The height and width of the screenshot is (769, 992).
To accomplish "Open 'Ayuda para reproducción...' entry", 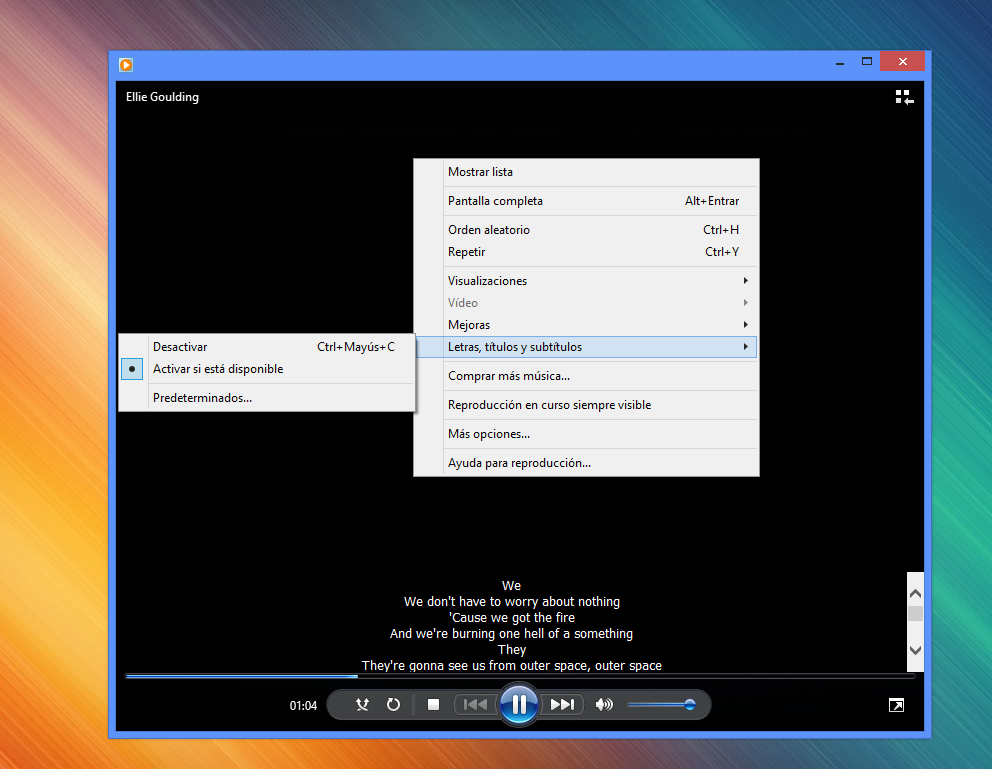I will tap(519, 463).
